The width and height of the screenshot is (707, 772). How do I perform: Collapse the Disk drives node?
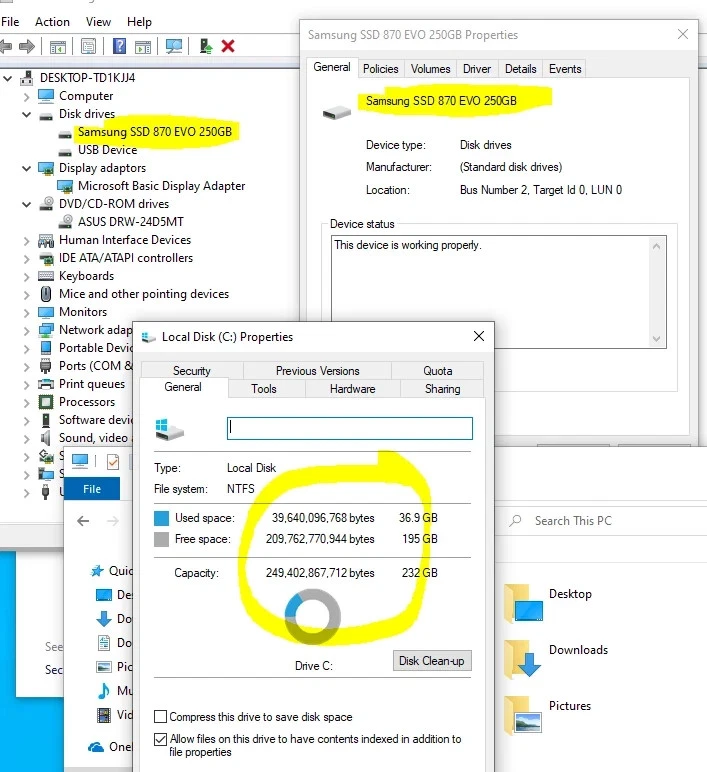pos(27,114)
